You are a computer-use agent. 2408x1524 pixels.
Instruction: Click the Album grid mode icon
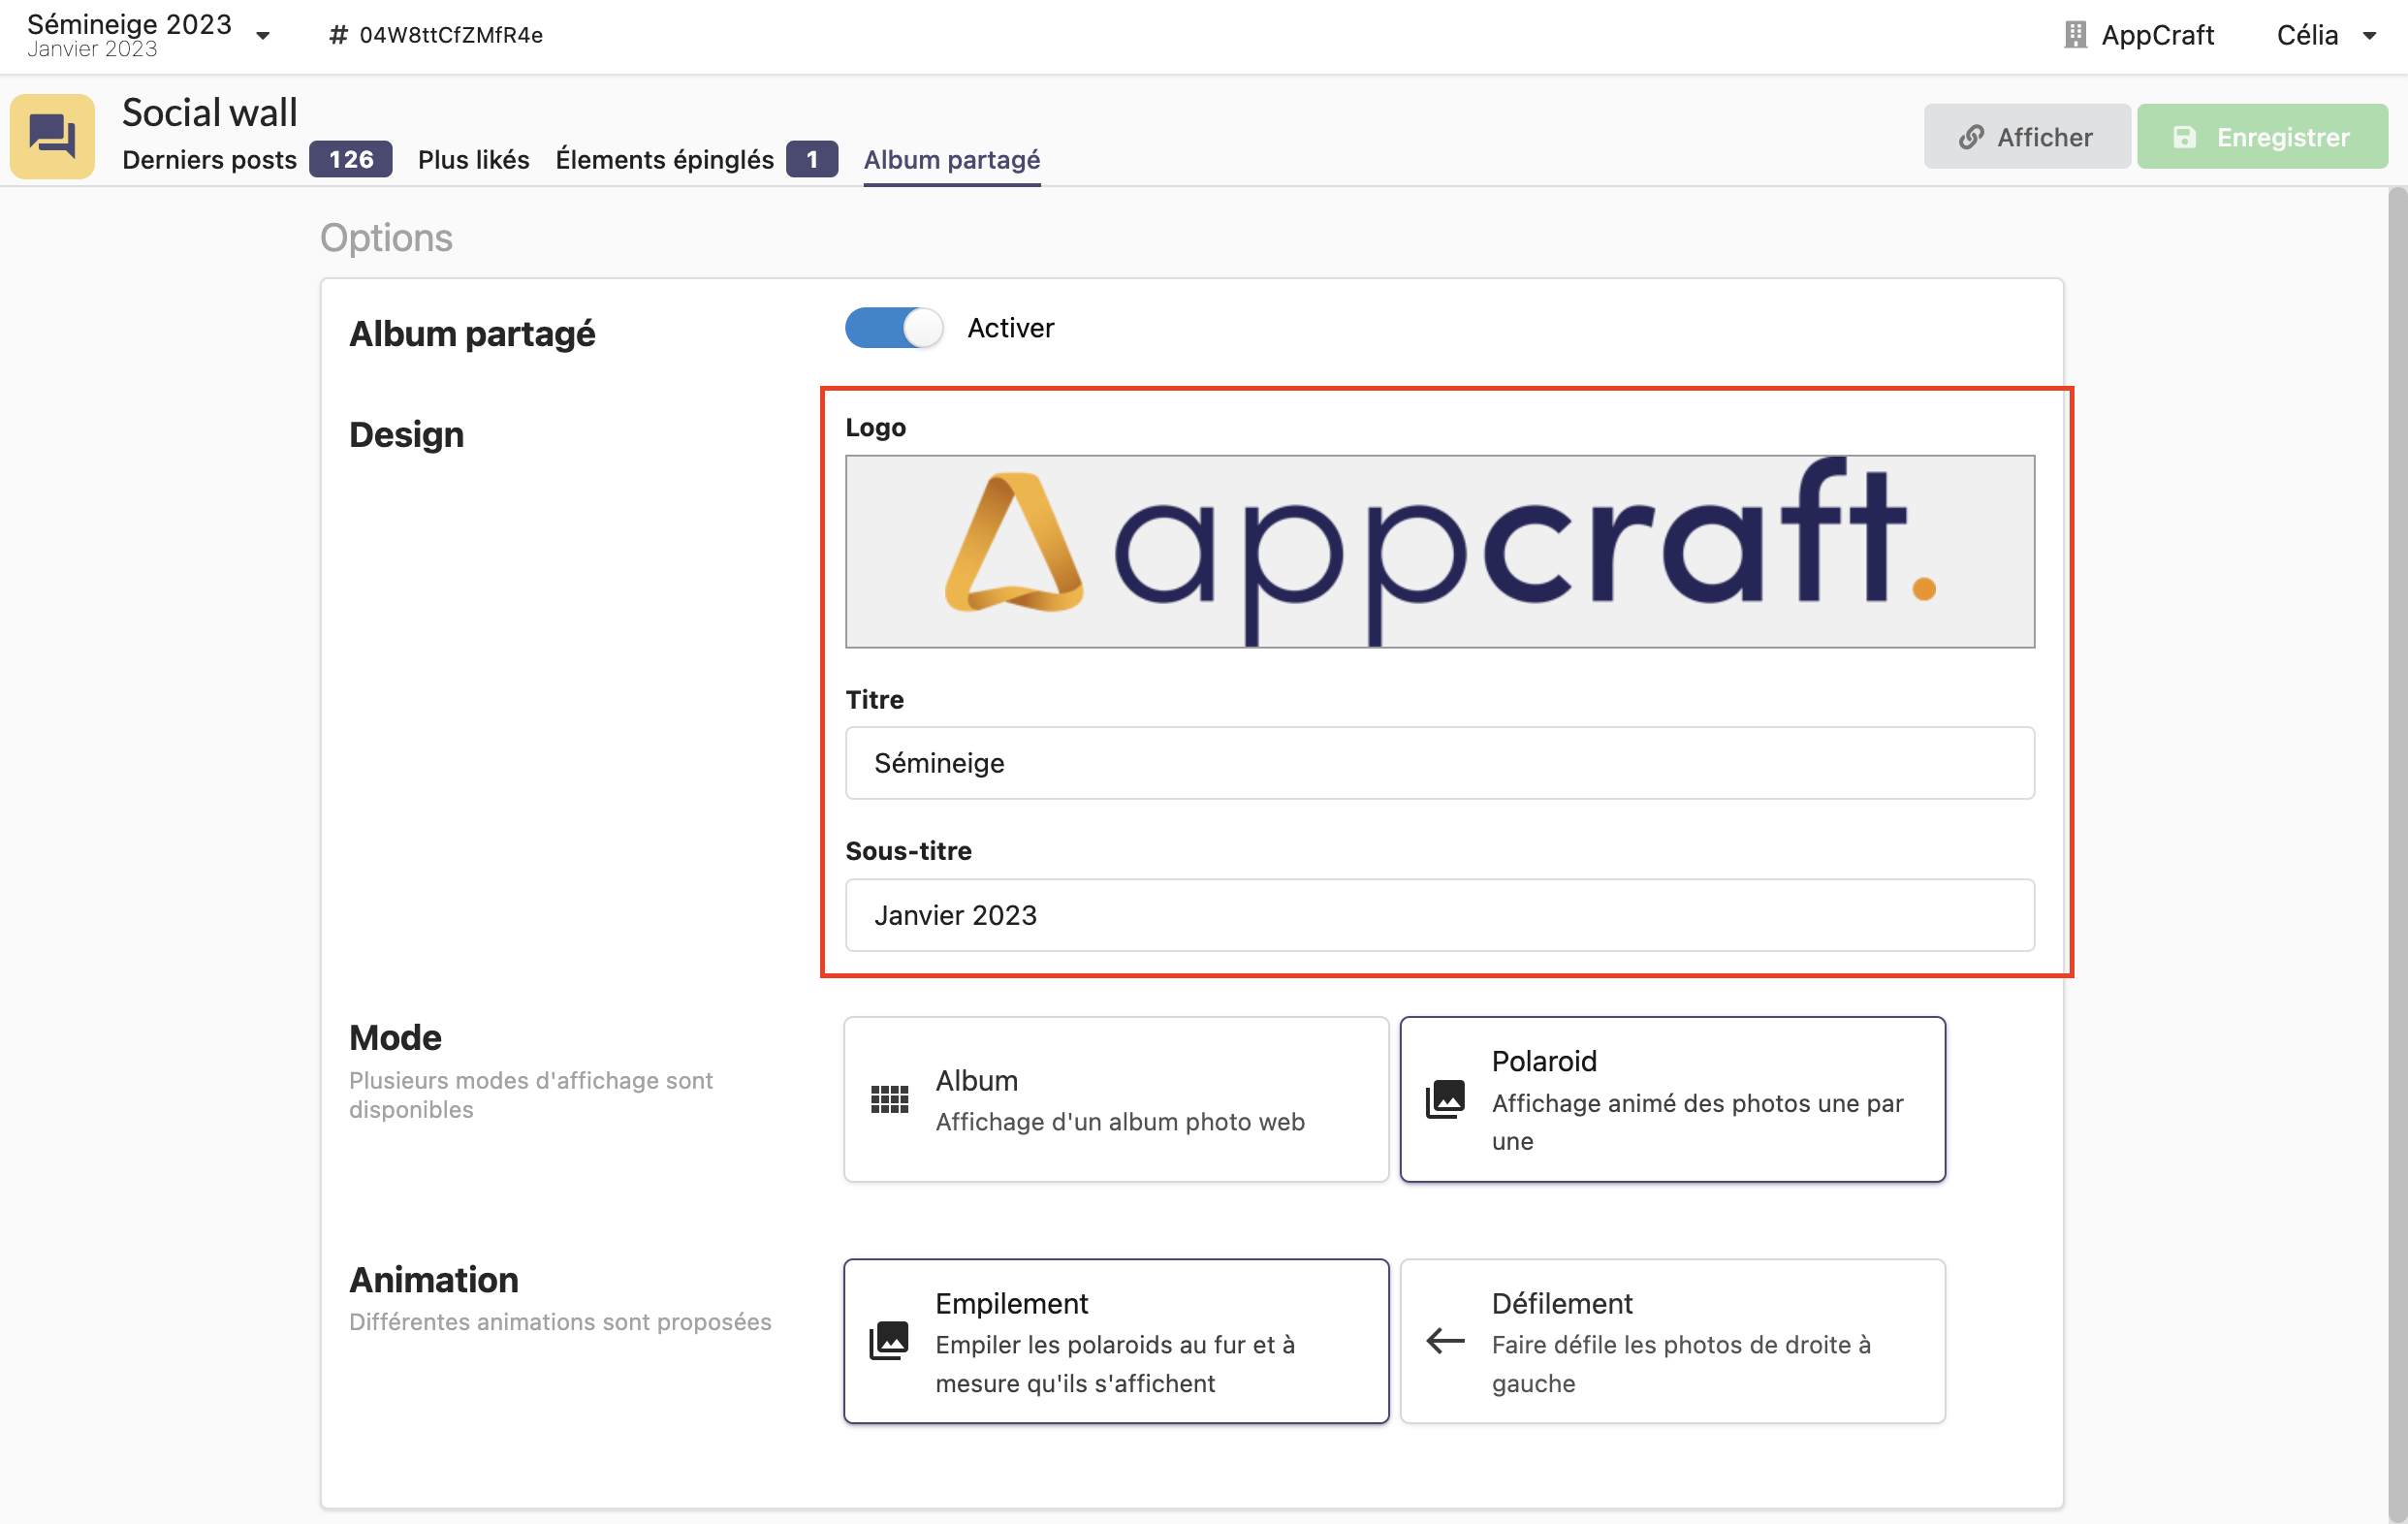889,1099
